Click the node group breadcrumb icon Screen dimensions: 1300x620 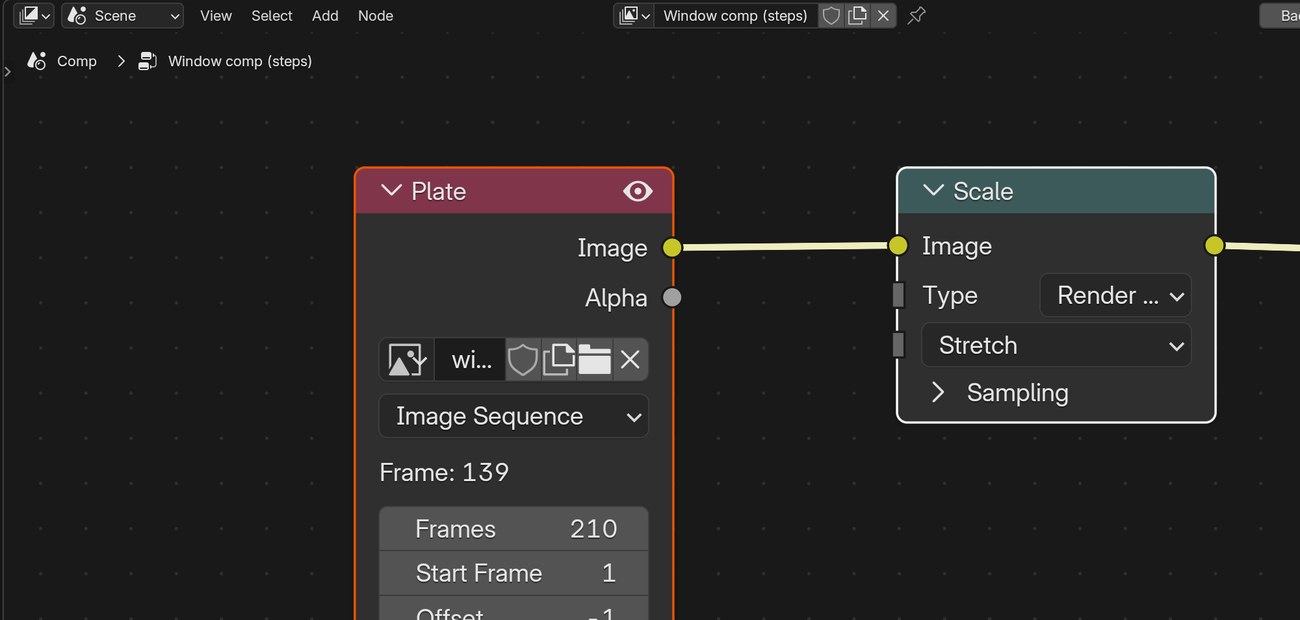pos(148,61)
